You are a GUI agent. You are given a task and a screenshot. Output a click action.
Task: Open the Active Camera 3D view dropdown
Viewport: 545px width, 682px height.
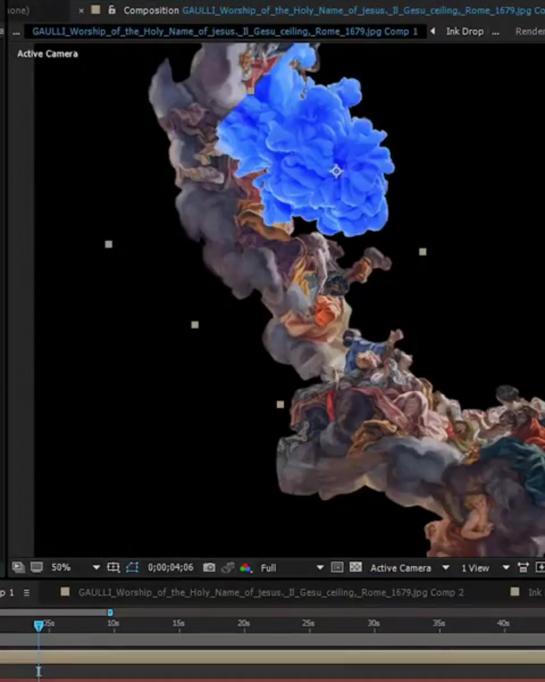click(409, 568)
